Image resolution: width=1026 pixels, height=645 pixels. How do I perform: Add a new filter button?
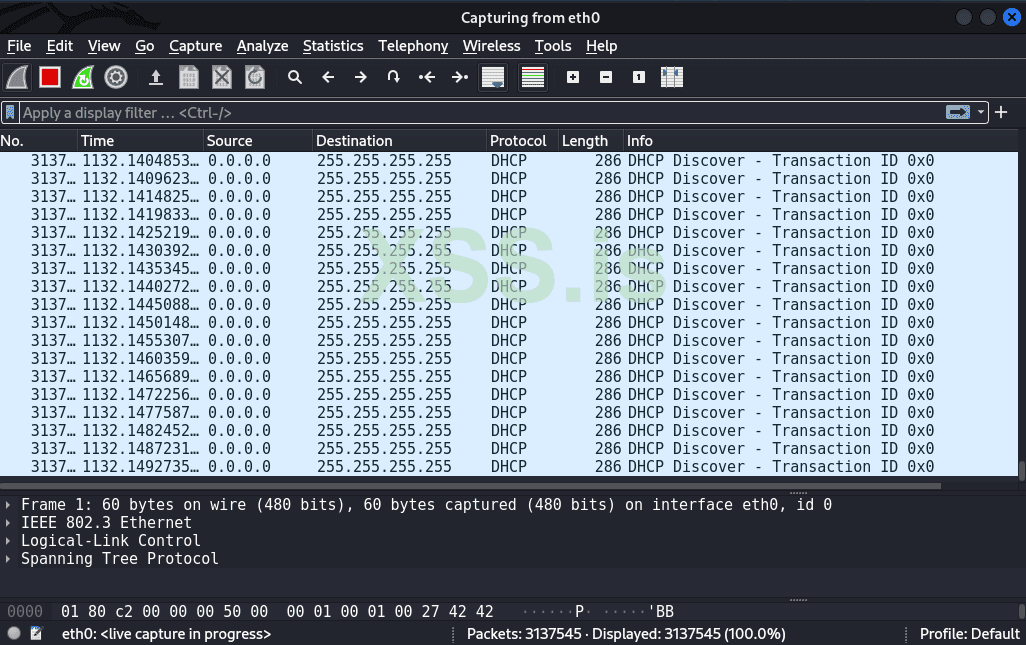pos(1001,112)
